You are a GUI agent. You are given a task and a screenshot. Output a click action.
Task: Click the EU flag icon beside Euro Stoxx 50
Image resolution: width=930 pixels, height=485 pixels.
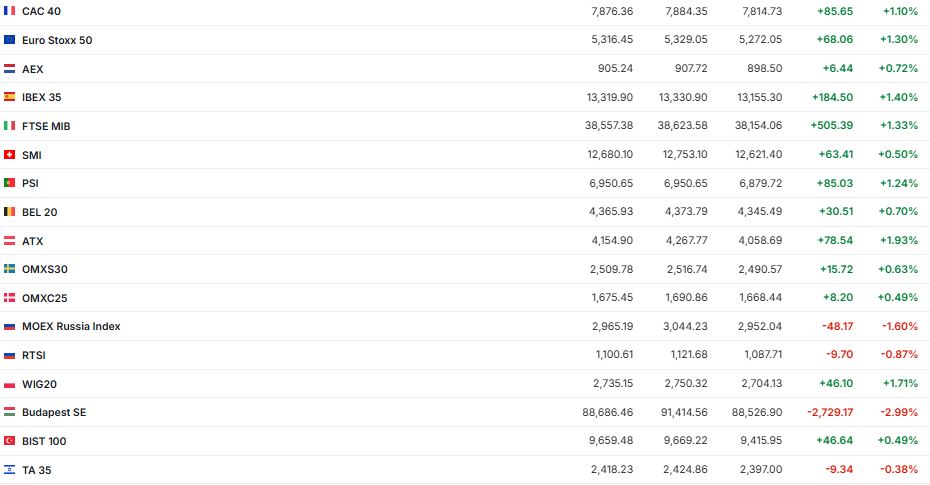click(10, 40)
